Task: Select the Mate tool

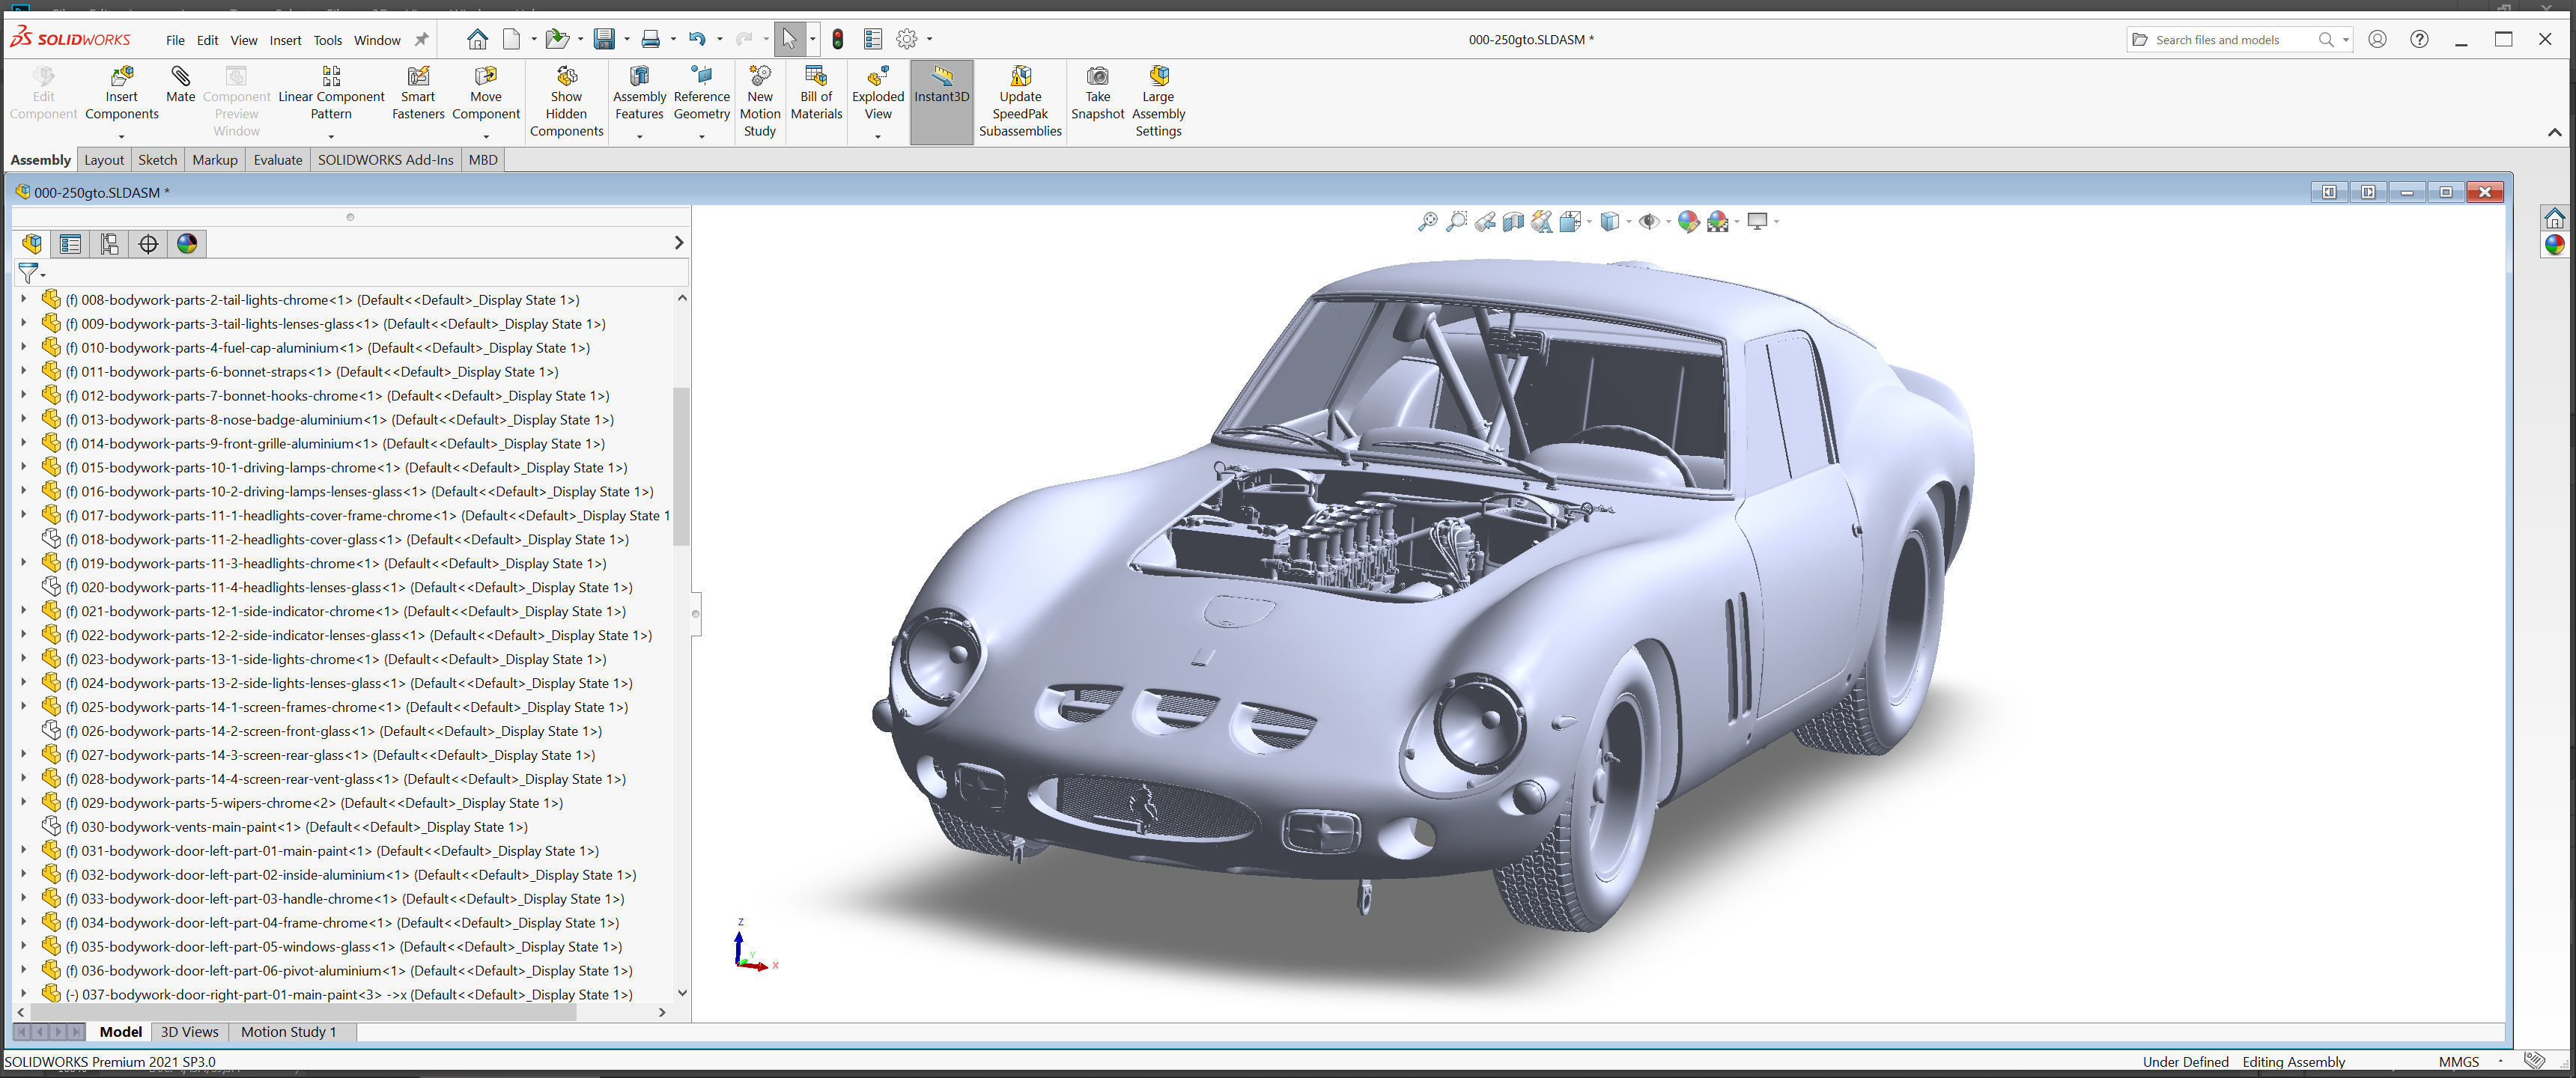Action: (x=180, y=85)
